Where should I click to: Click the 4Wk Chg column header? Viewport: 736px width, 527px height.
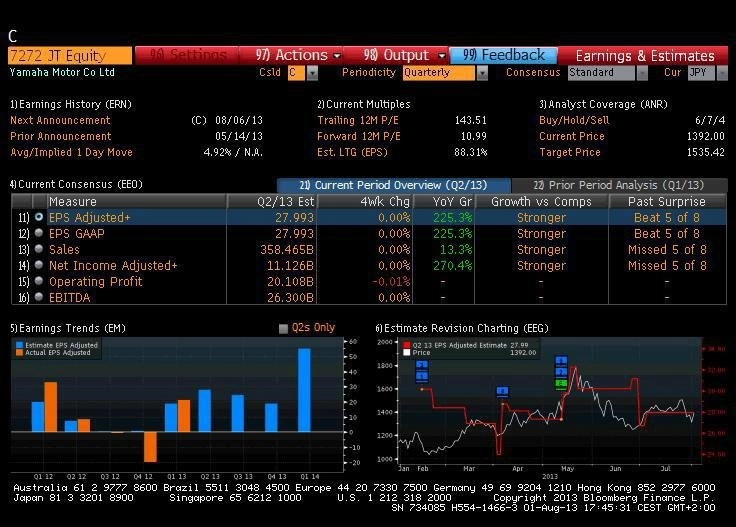pos(365,201)
